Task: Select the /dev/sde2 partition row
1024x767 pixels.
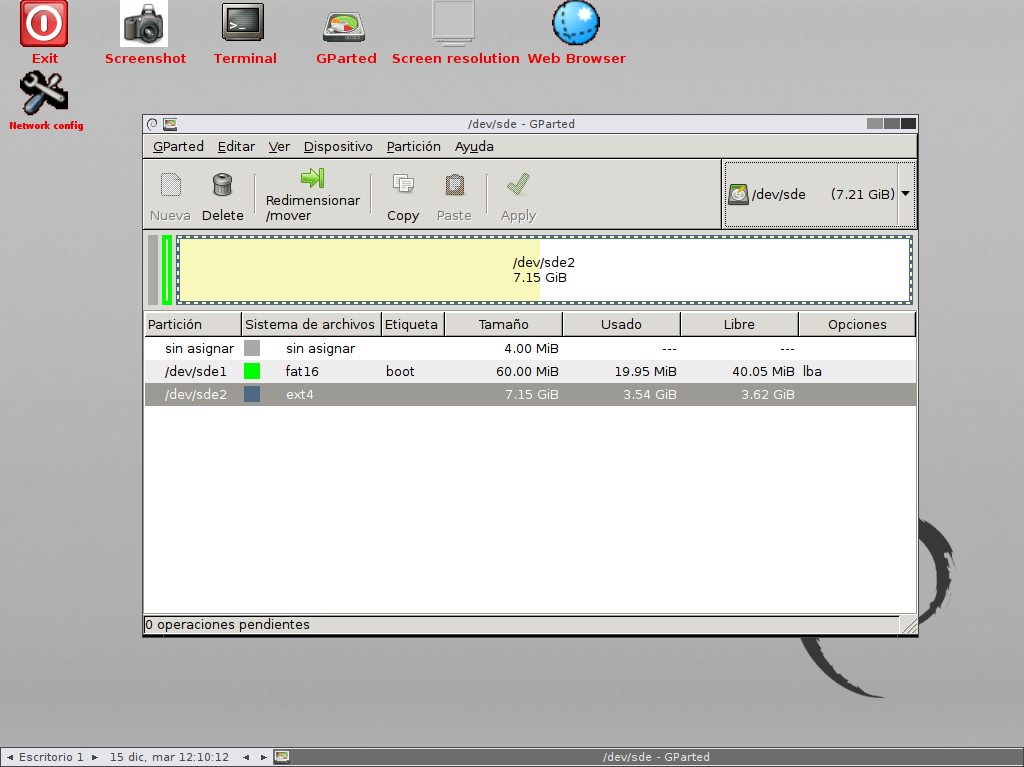Action: point(530,394)
